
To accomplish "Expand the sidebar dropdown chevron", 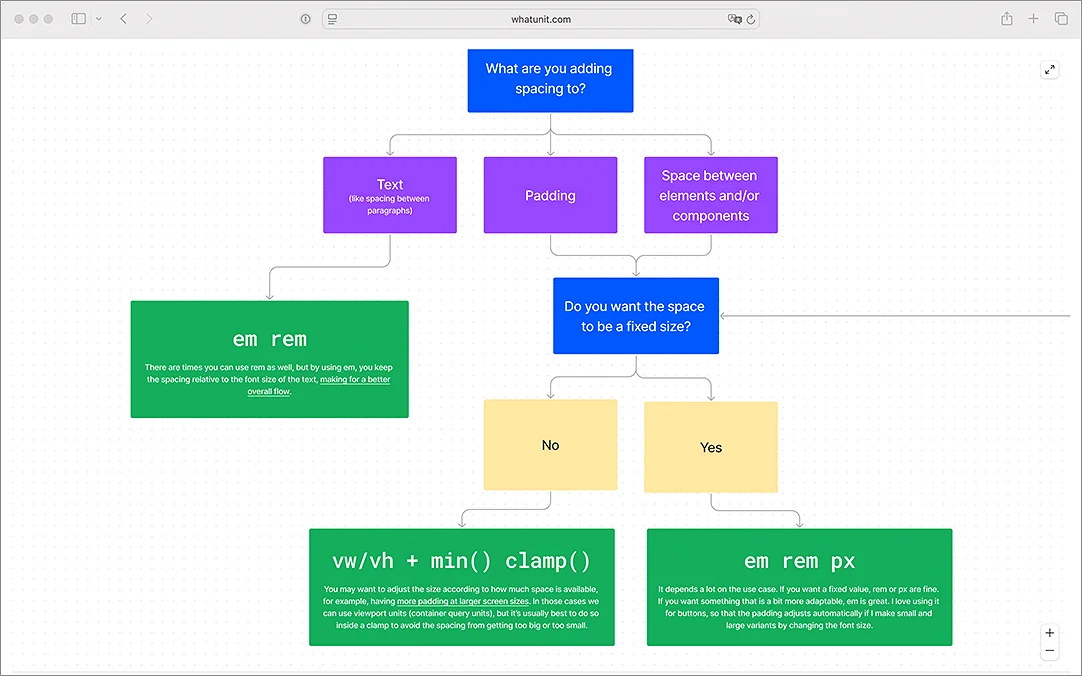I will coord(99,19).
